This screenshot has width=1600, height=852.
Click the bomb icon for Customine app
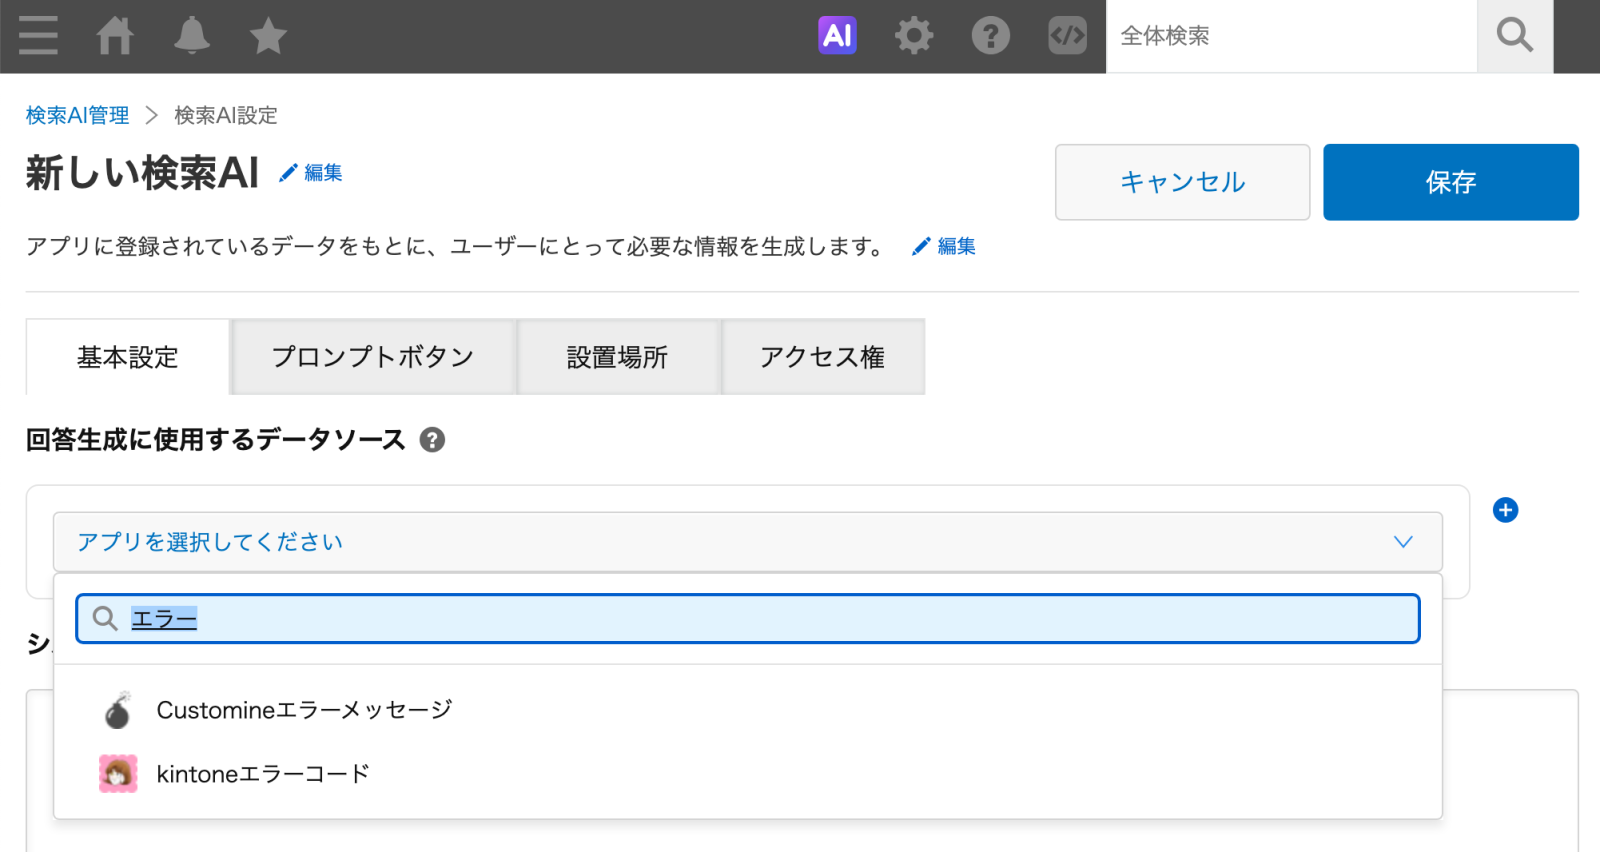click(118, 710)
